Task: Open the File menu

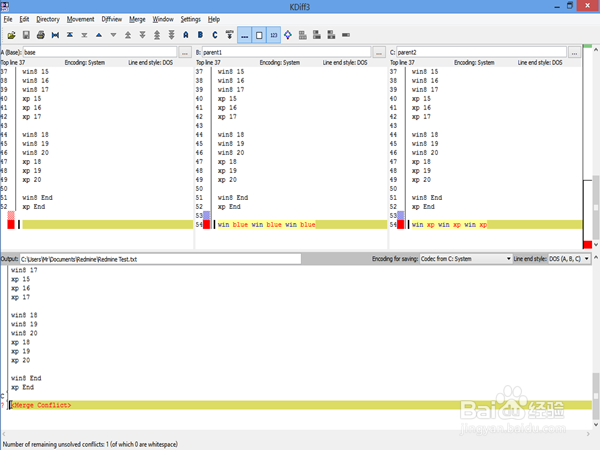Action: pos(8,19)
